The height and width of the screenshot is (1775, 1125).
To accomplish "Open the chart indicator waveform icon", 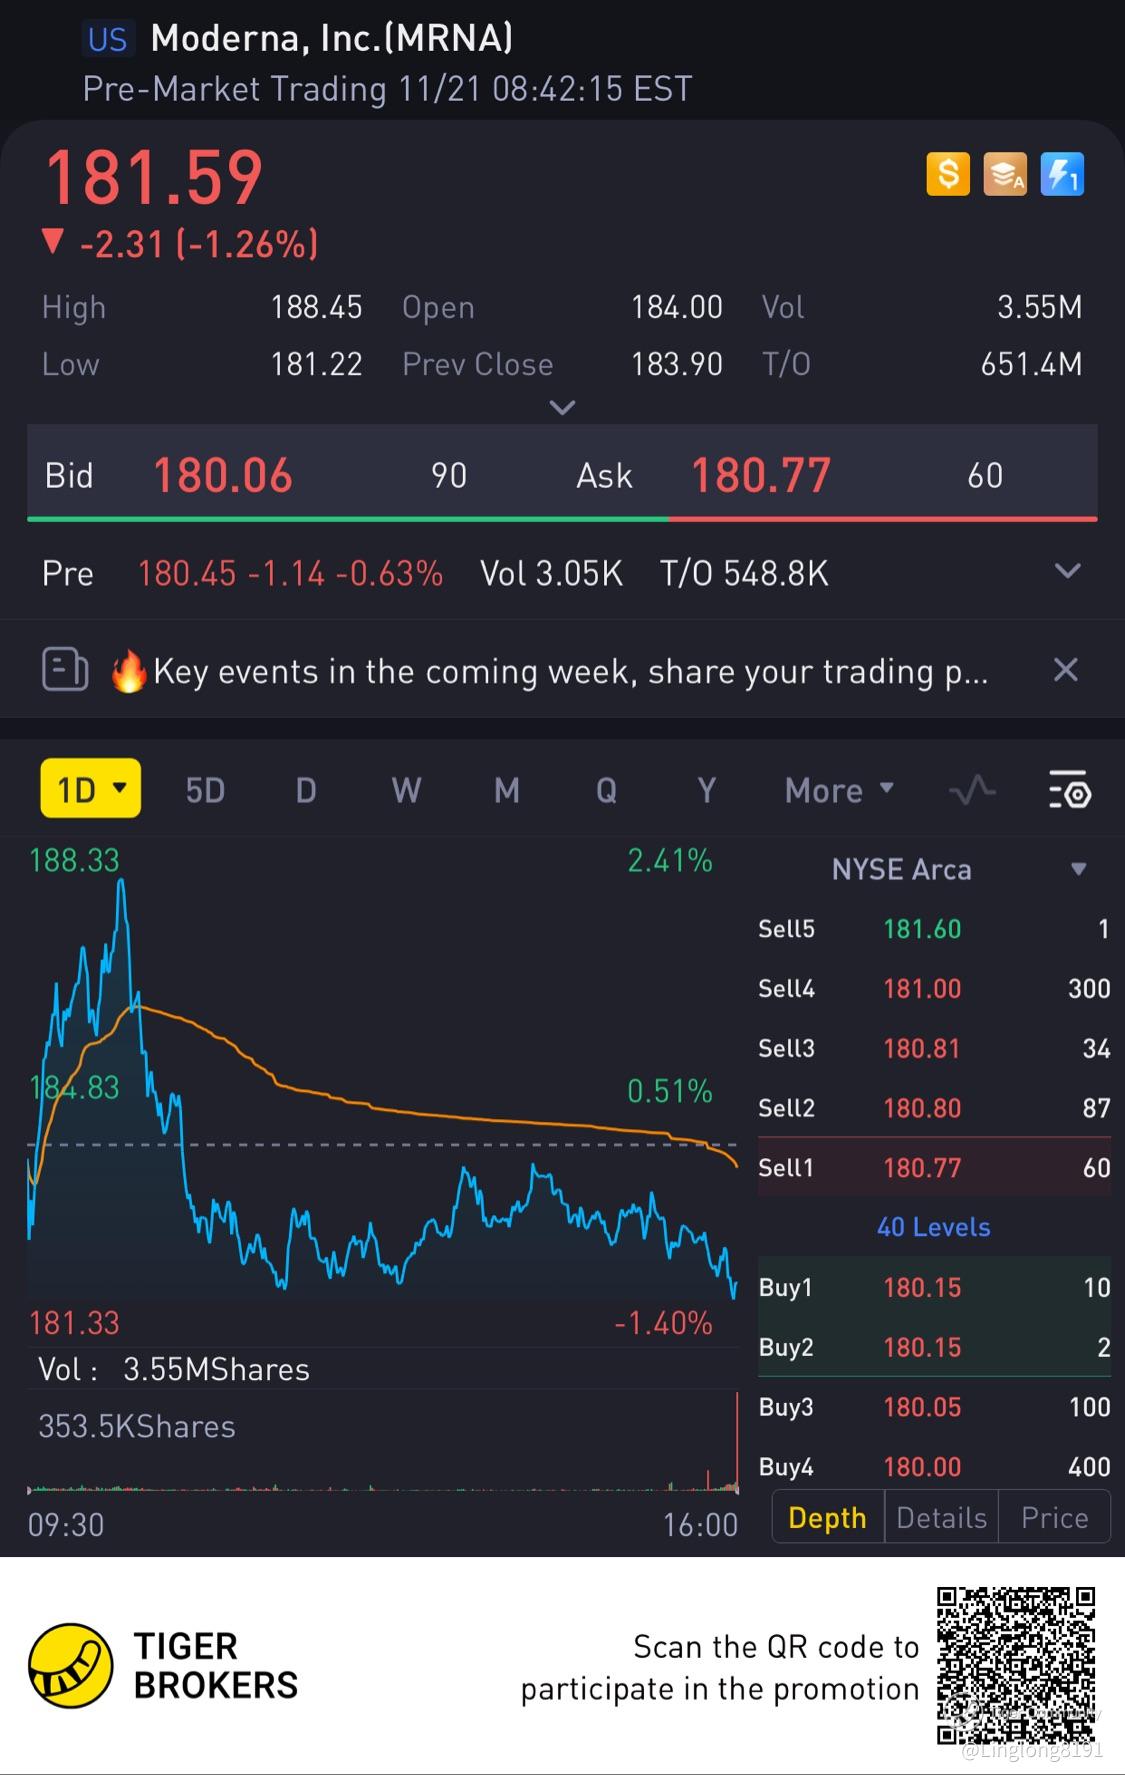I will (x=972, y=791).
